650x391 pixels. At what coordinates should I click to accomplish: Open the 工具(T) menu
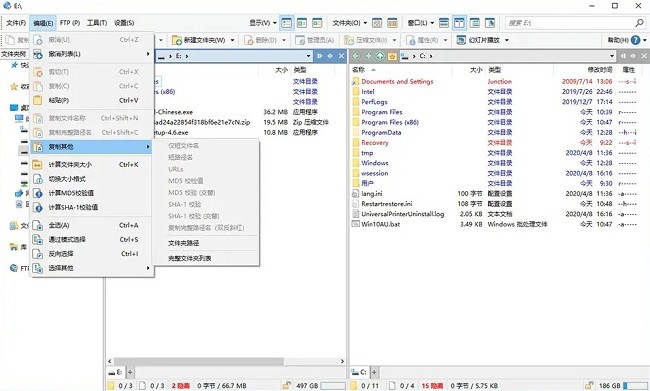pos(97,23)
